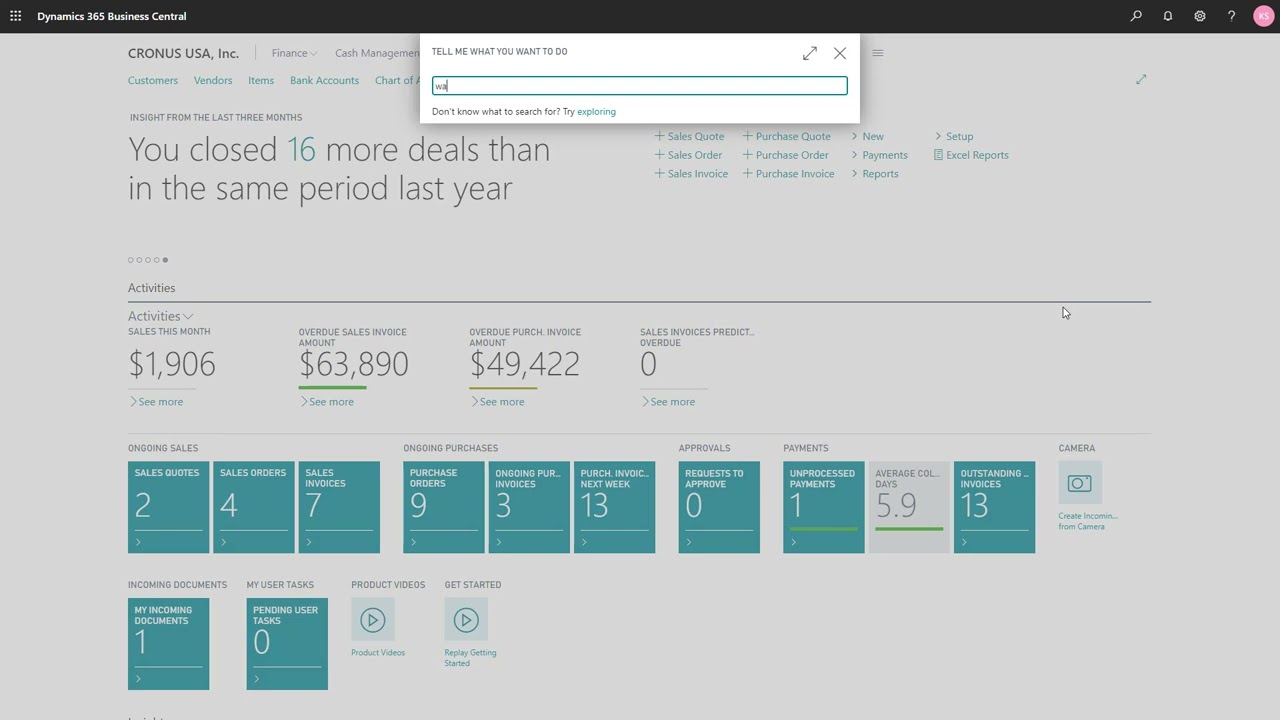Open the Sales Invoices tile
1280x720 pixels.
point(339,507)
